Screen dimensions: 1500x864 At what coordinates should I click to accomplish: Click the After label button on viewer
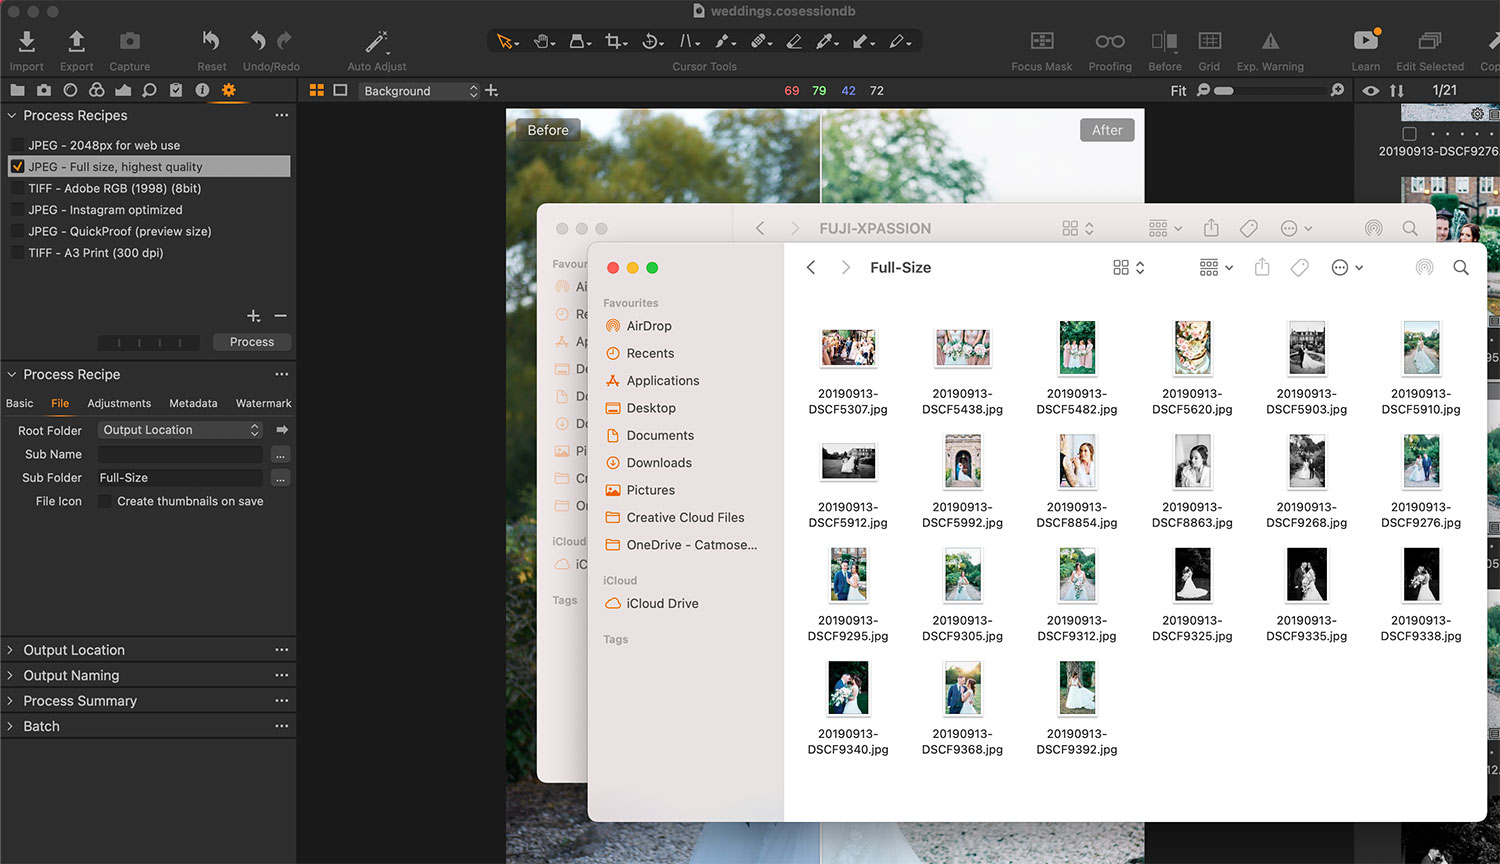coord(1107,130)
